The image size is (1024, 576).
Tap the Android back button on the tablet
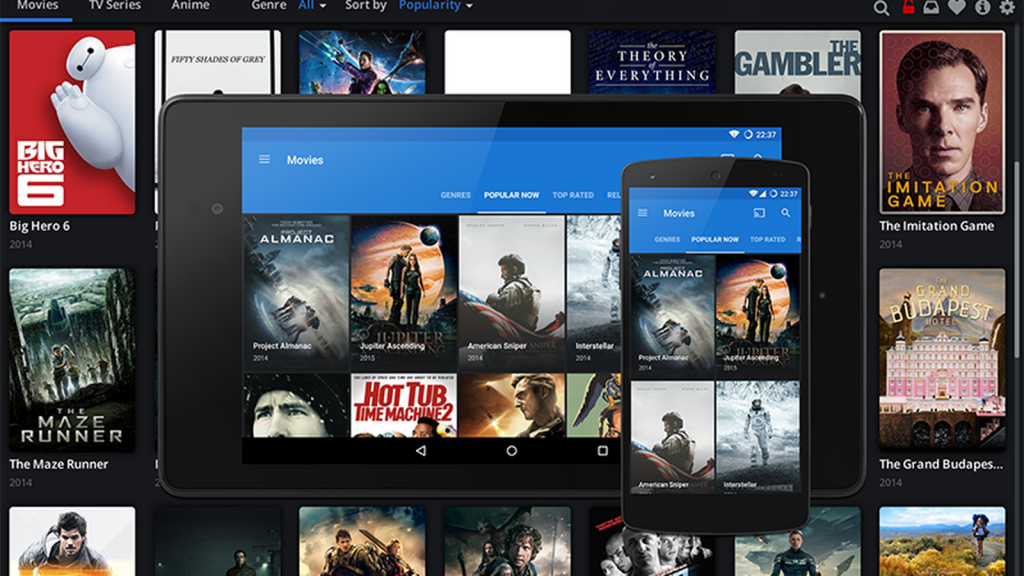click(421, 451)
